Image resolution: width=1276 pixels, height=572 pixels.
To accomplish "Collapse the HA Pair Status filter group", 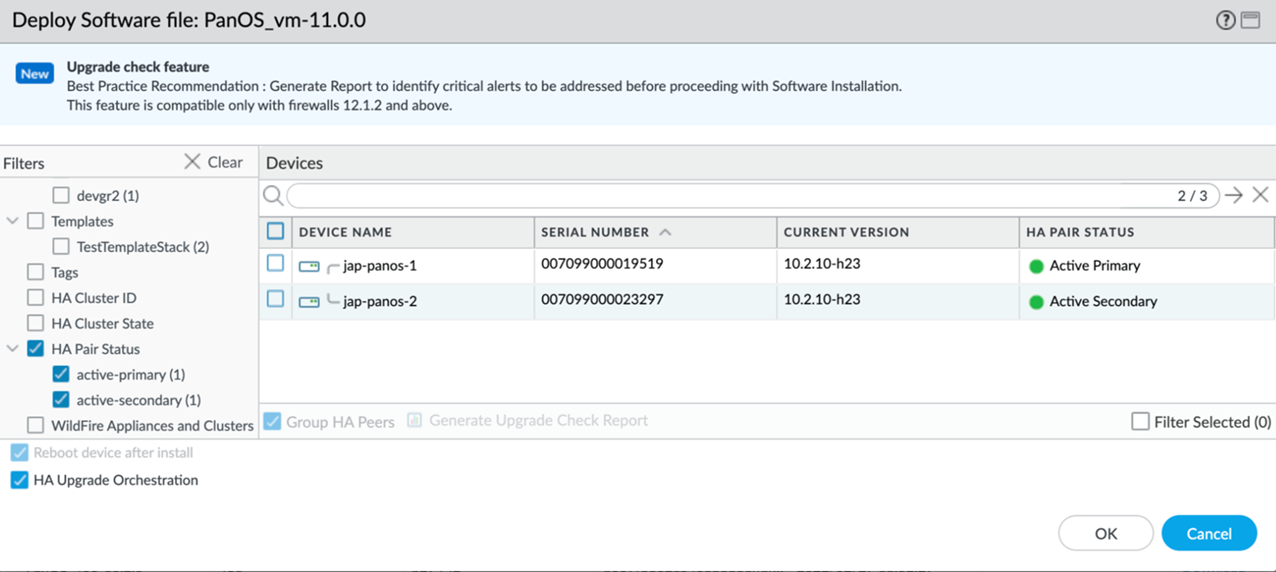I will (13, 349).
